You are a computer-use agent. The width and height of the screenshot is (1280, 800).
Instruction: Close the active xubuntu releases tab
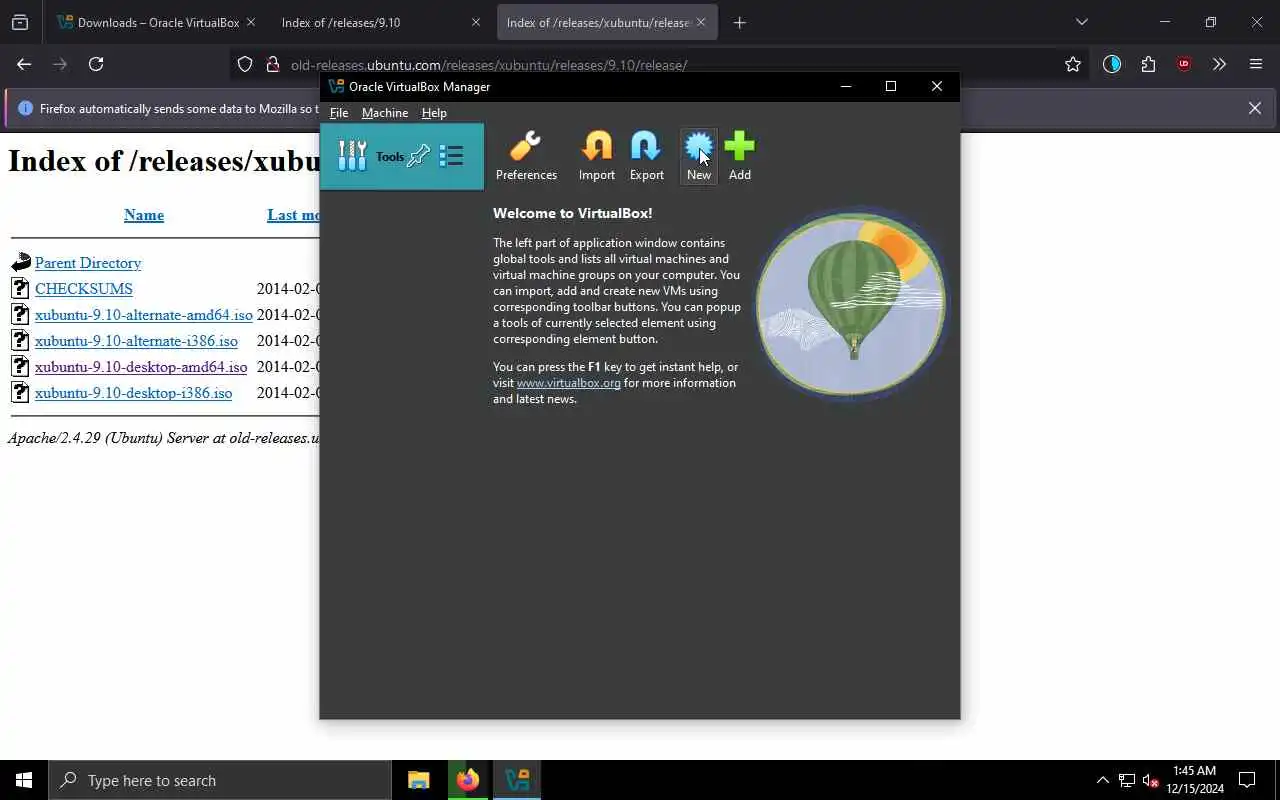click(x=701, y=22)
